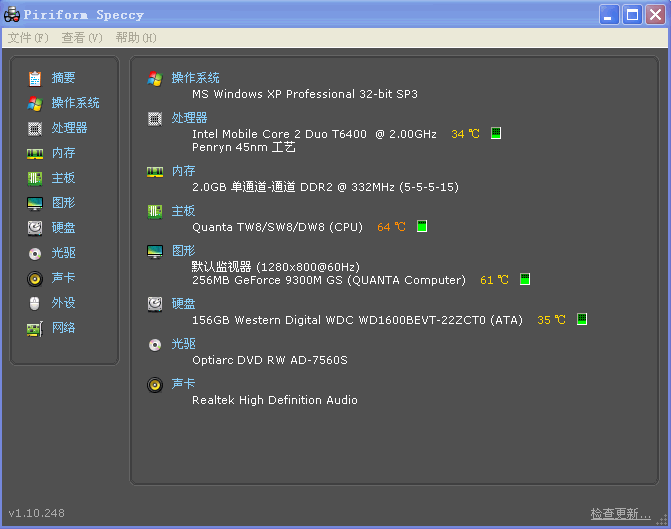
Task: Click the motherboard icon in summary panel
Action: pos(155,211)
